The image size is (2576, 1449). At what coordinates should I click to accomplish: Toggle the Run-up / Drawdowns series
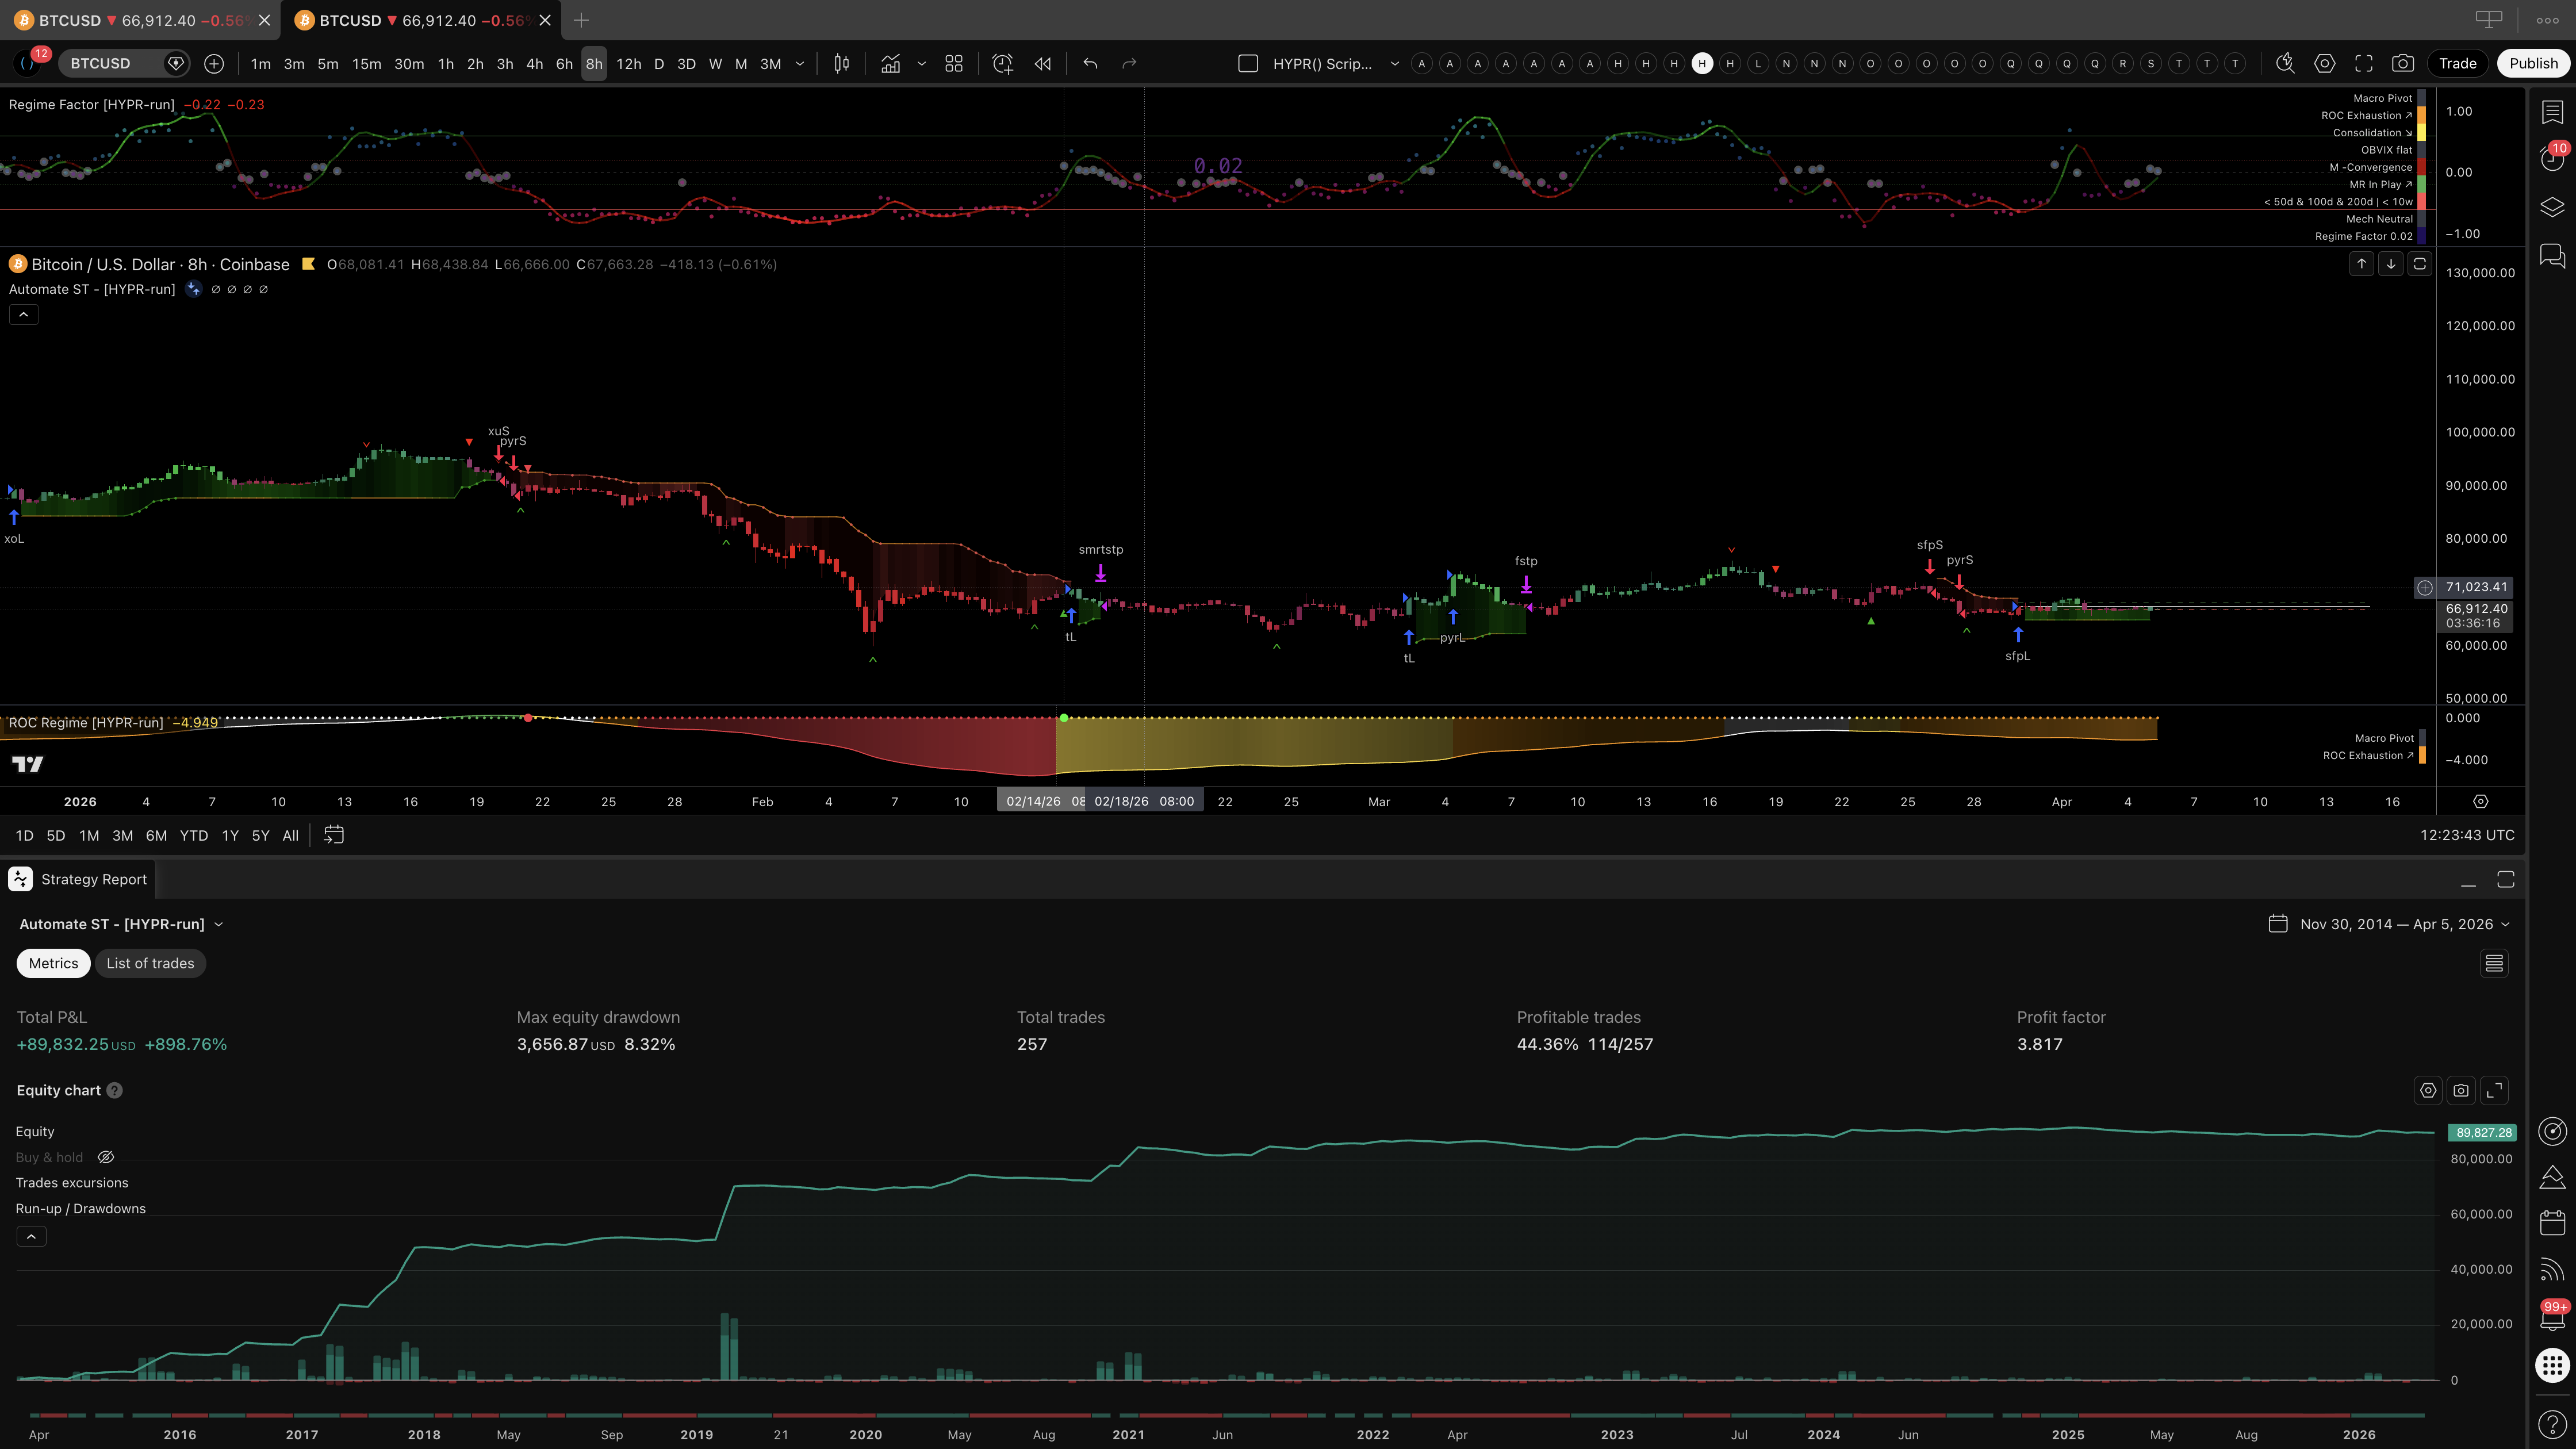80,1208
